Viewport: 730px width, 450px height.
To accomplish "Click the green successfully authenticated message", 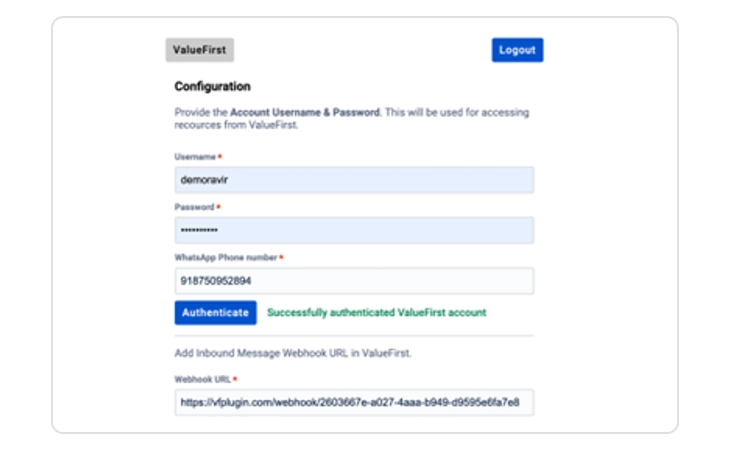I will [376, 313].
